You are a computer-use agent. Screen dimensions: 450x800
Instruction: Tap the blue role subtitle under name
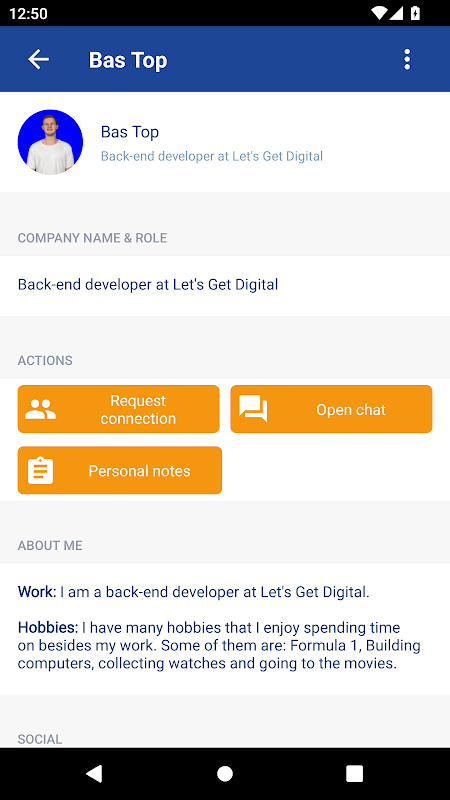[x=212, y=156]
